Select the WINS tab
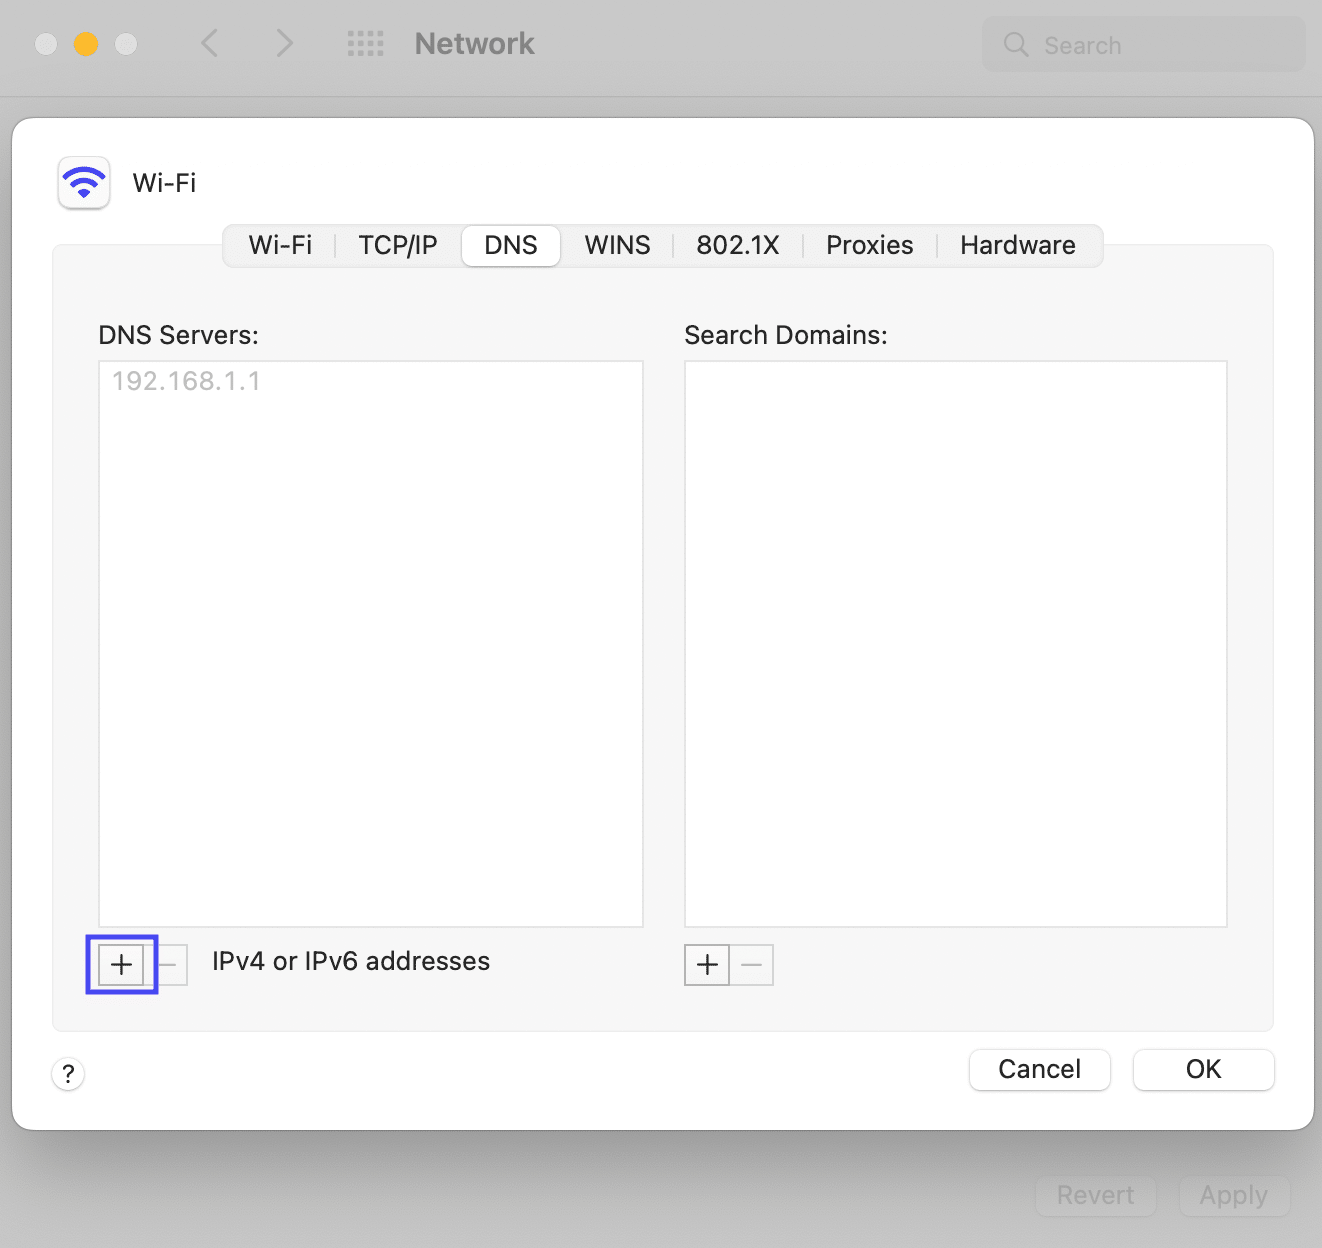Screen dimensions: 1322x1248 (x=617, y=245)
